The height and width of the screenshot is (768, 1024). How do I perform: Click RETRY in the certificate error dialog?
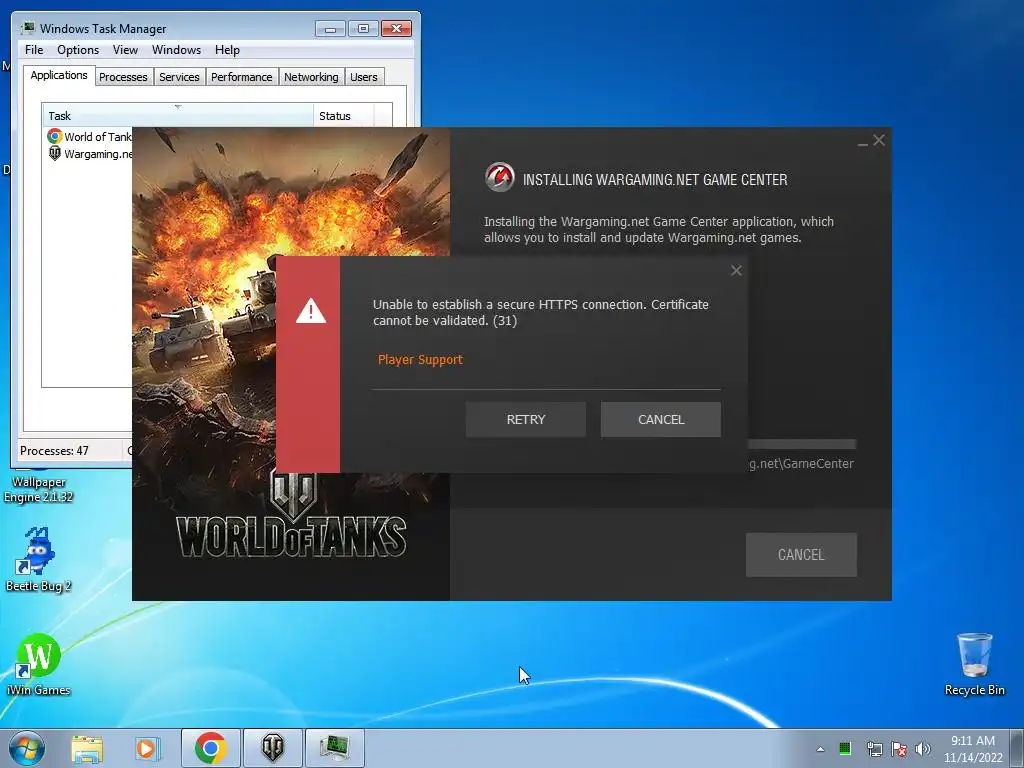[526, 419]
